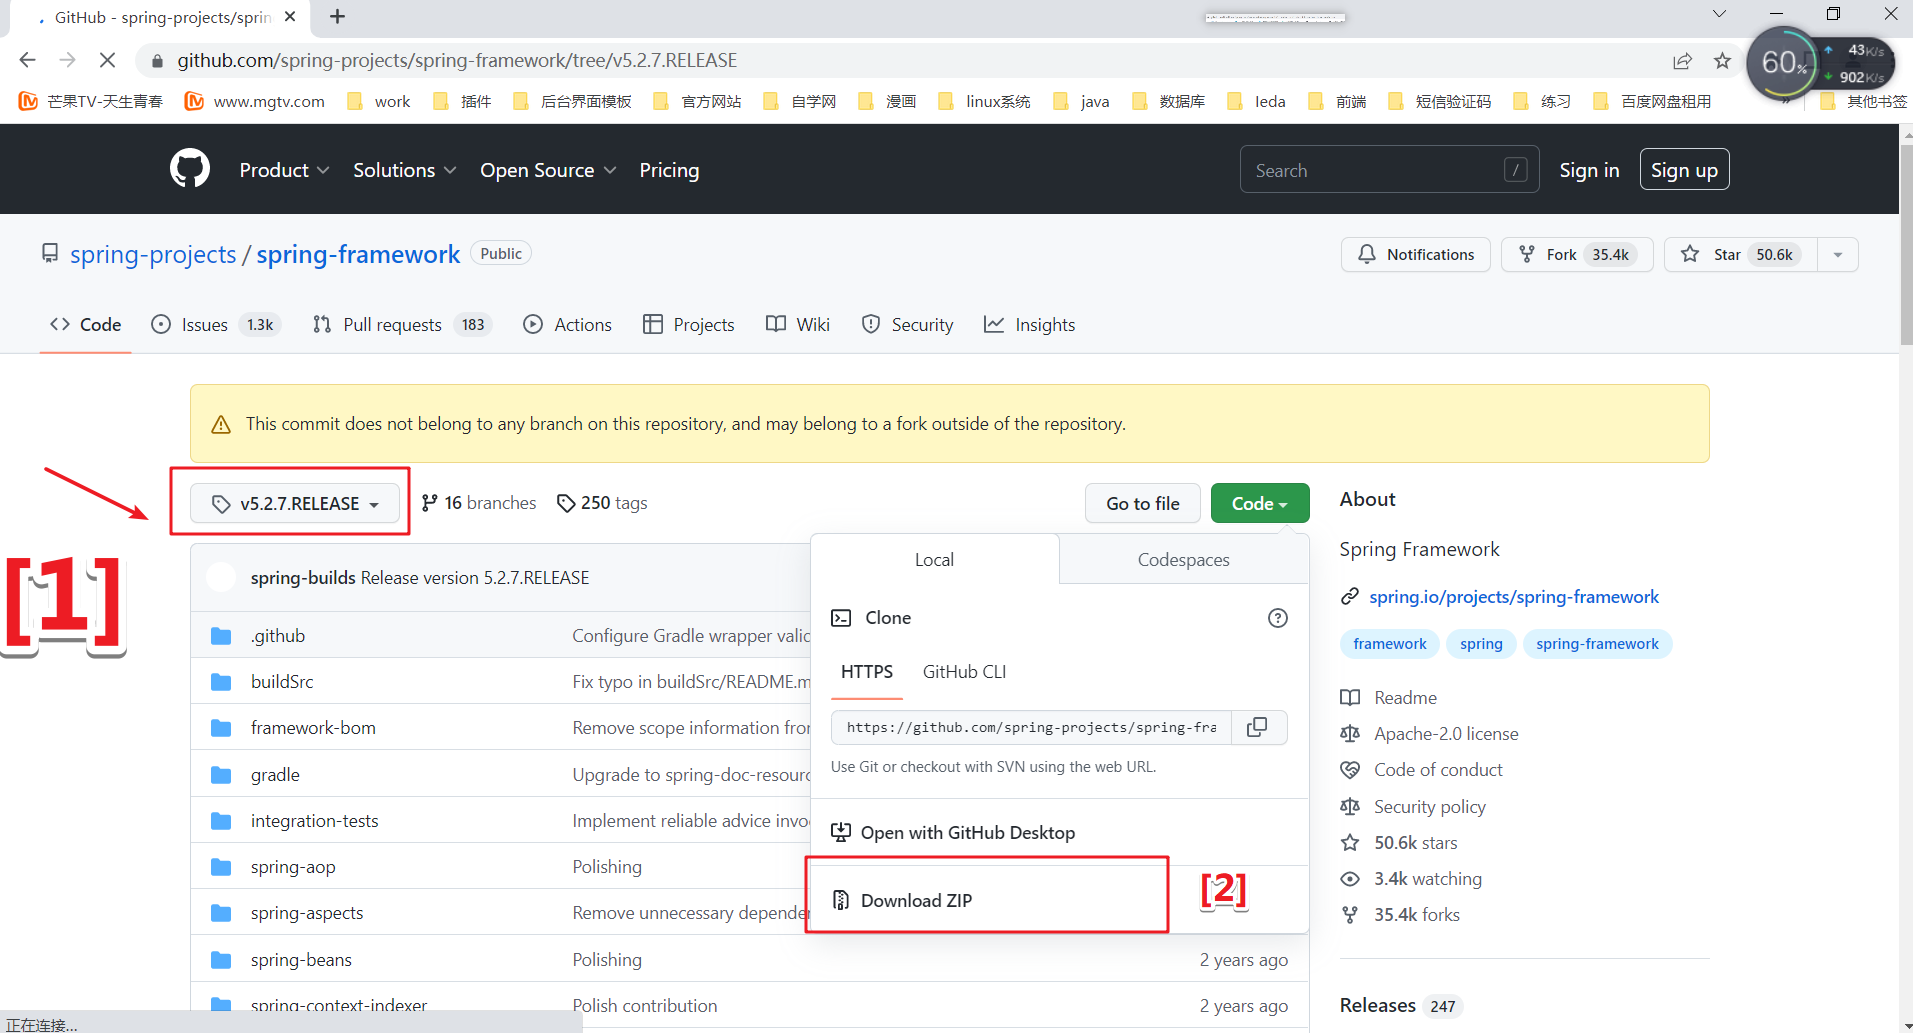Open the Pricing page
Screen dimensions: 1913x1033
pyautogui.click(x=669, y=170)
